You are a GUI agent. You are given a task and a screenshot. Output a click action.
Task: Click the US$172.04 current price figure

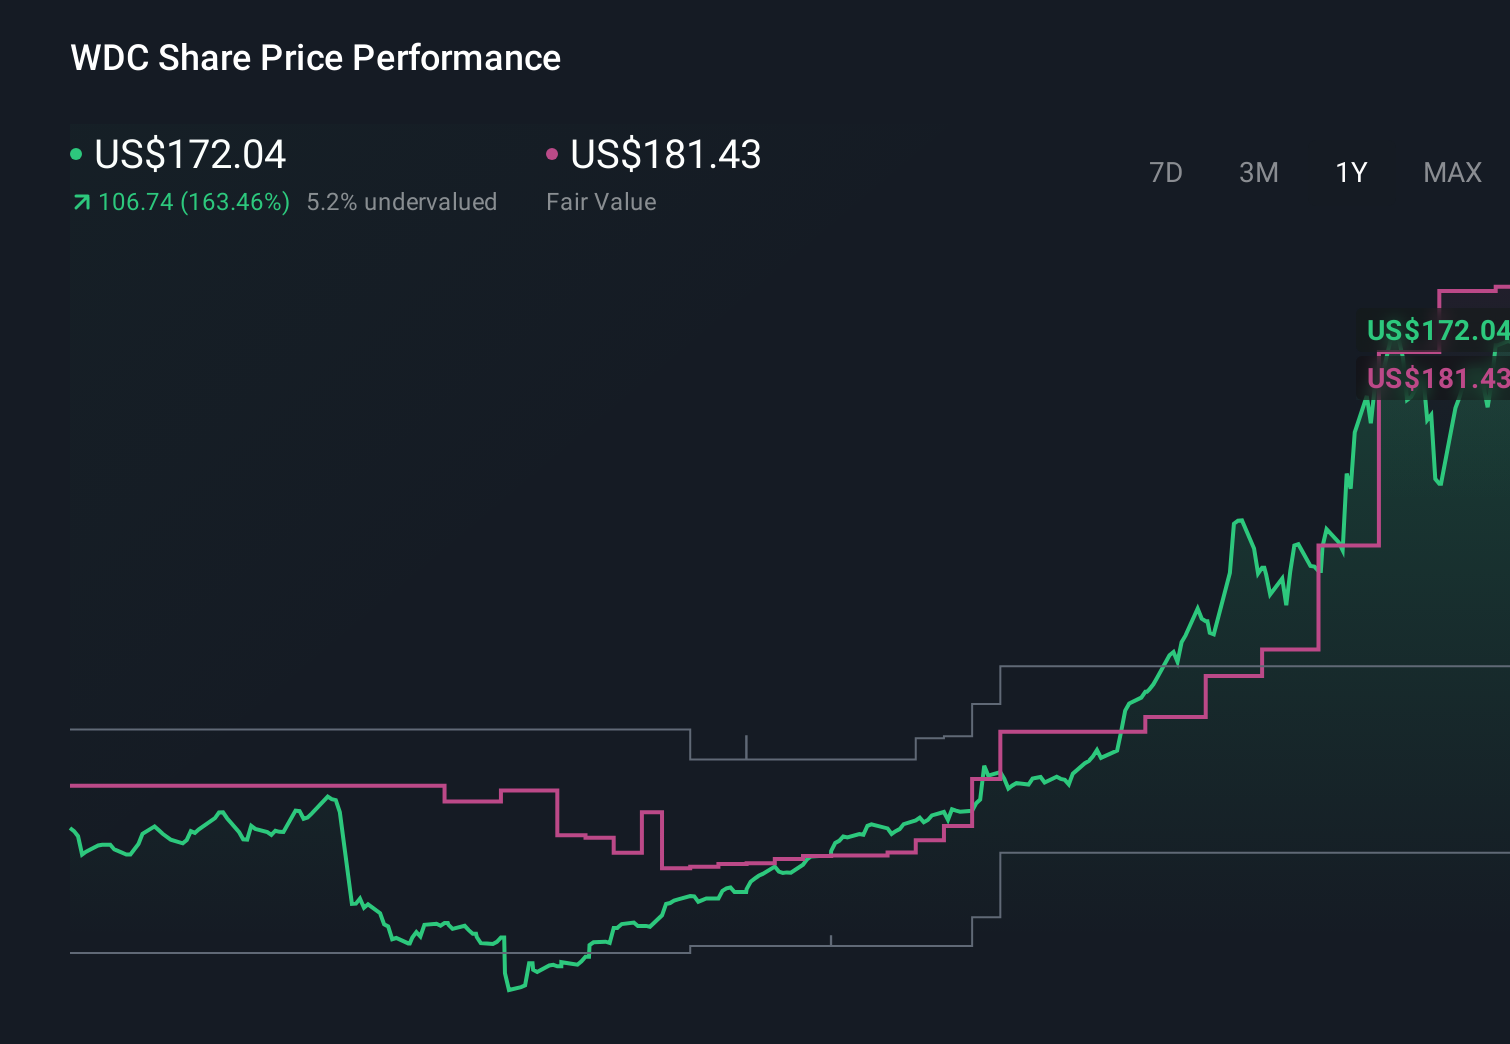point(190,154)
